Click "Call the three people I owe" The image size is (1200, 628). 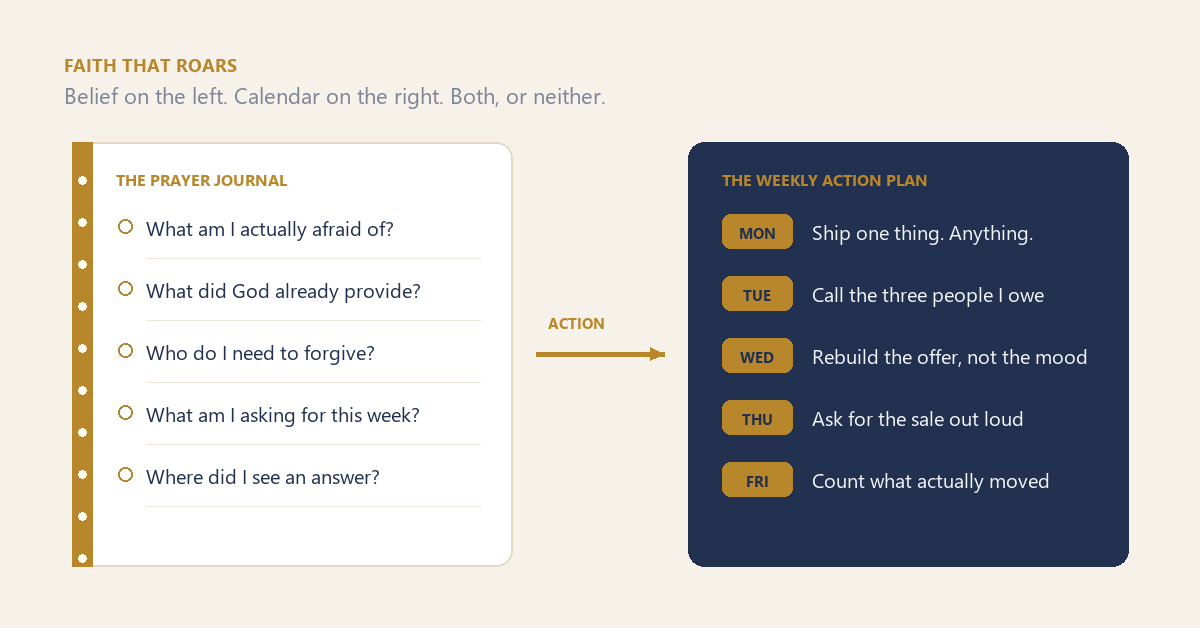[x=928, y=296]
